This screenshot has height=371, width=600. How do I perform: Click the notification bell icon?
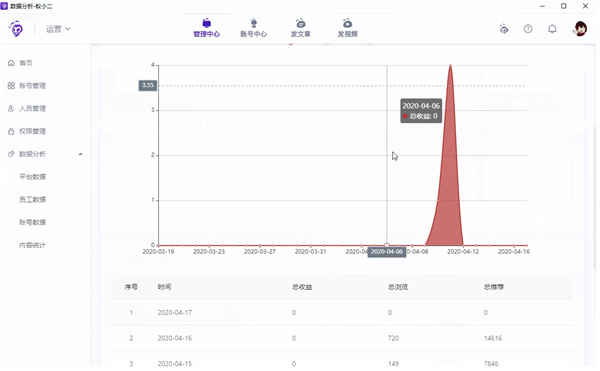(552, 29)
